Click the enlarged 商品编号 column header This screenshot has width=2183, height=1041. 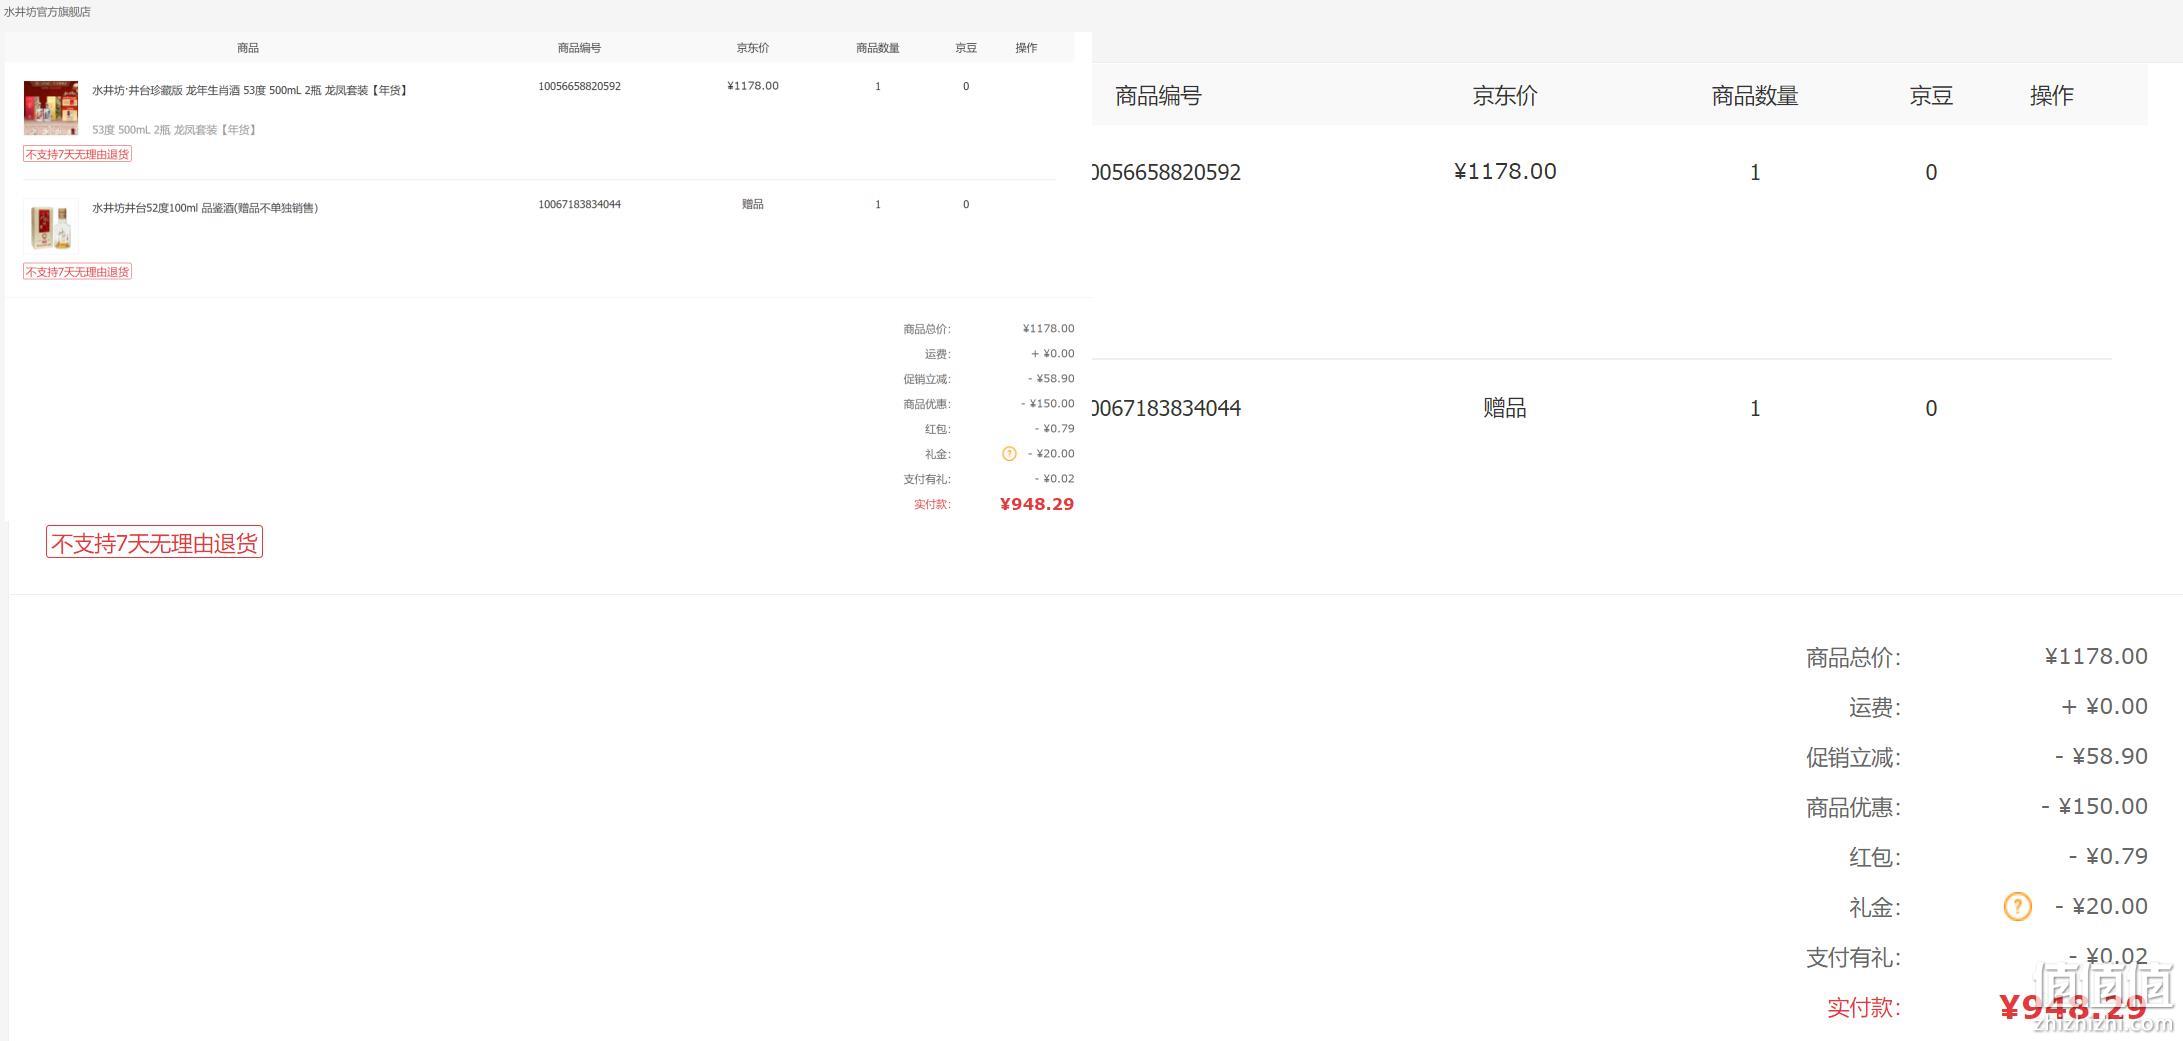point(1158,96)
